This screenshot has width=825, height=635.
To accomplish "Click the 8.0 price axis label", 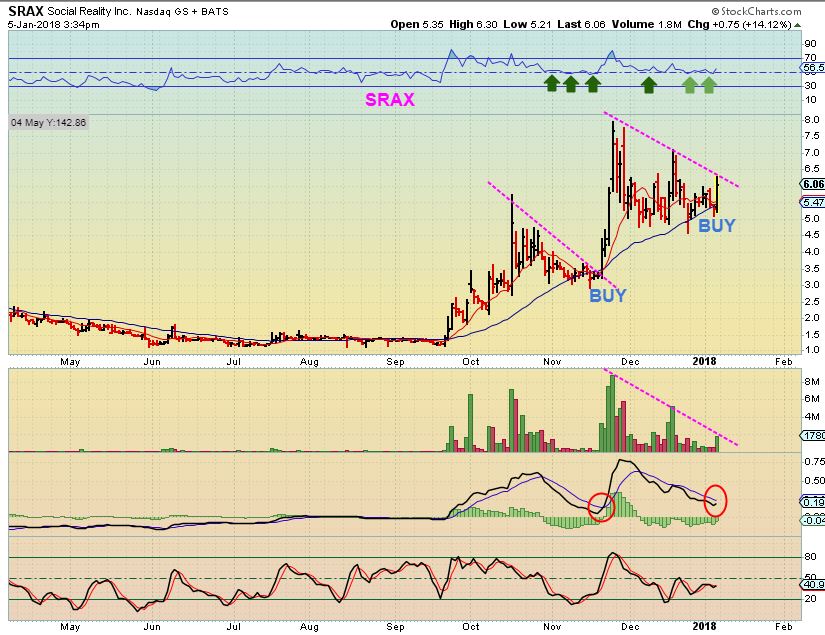I will click(x=812, y=119).
